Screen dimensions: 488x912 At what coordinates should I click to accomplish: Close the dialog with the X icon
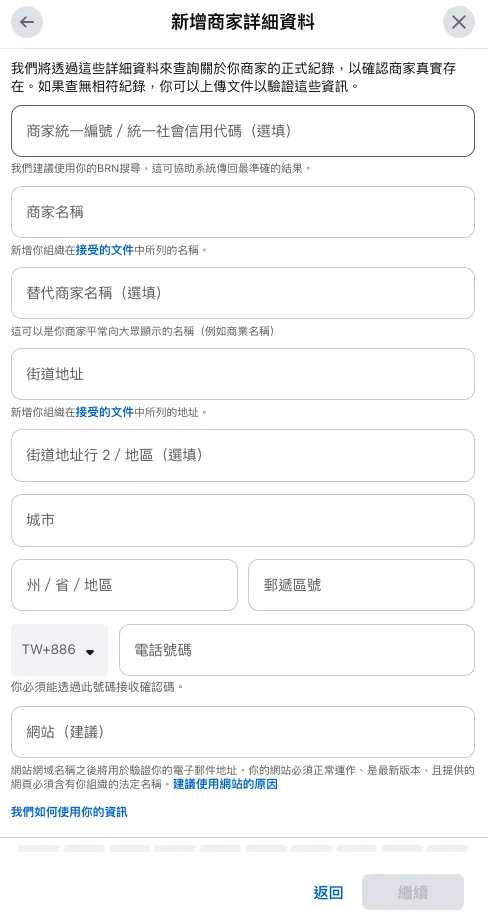coord(459,22)
